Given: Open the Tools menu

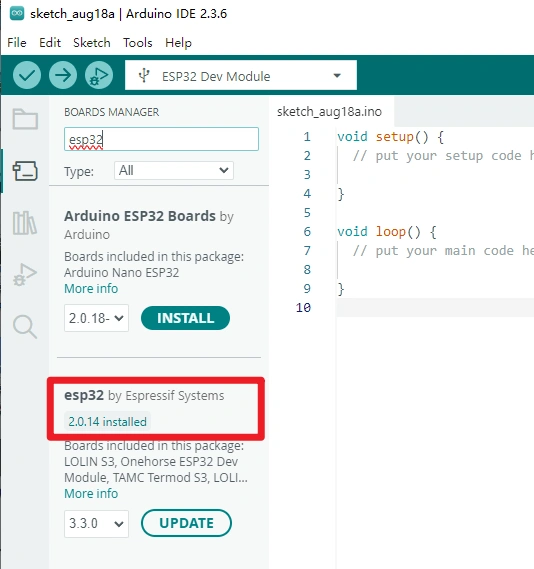Looking at the screenshot, I should click(x=137, y=43).
